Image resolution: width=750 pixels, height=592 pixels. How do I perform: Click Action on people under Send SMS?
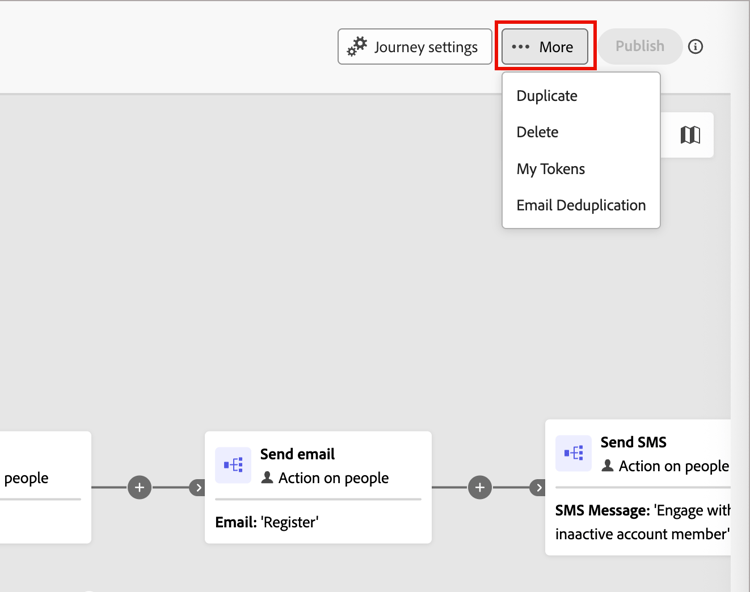point(674,466)
